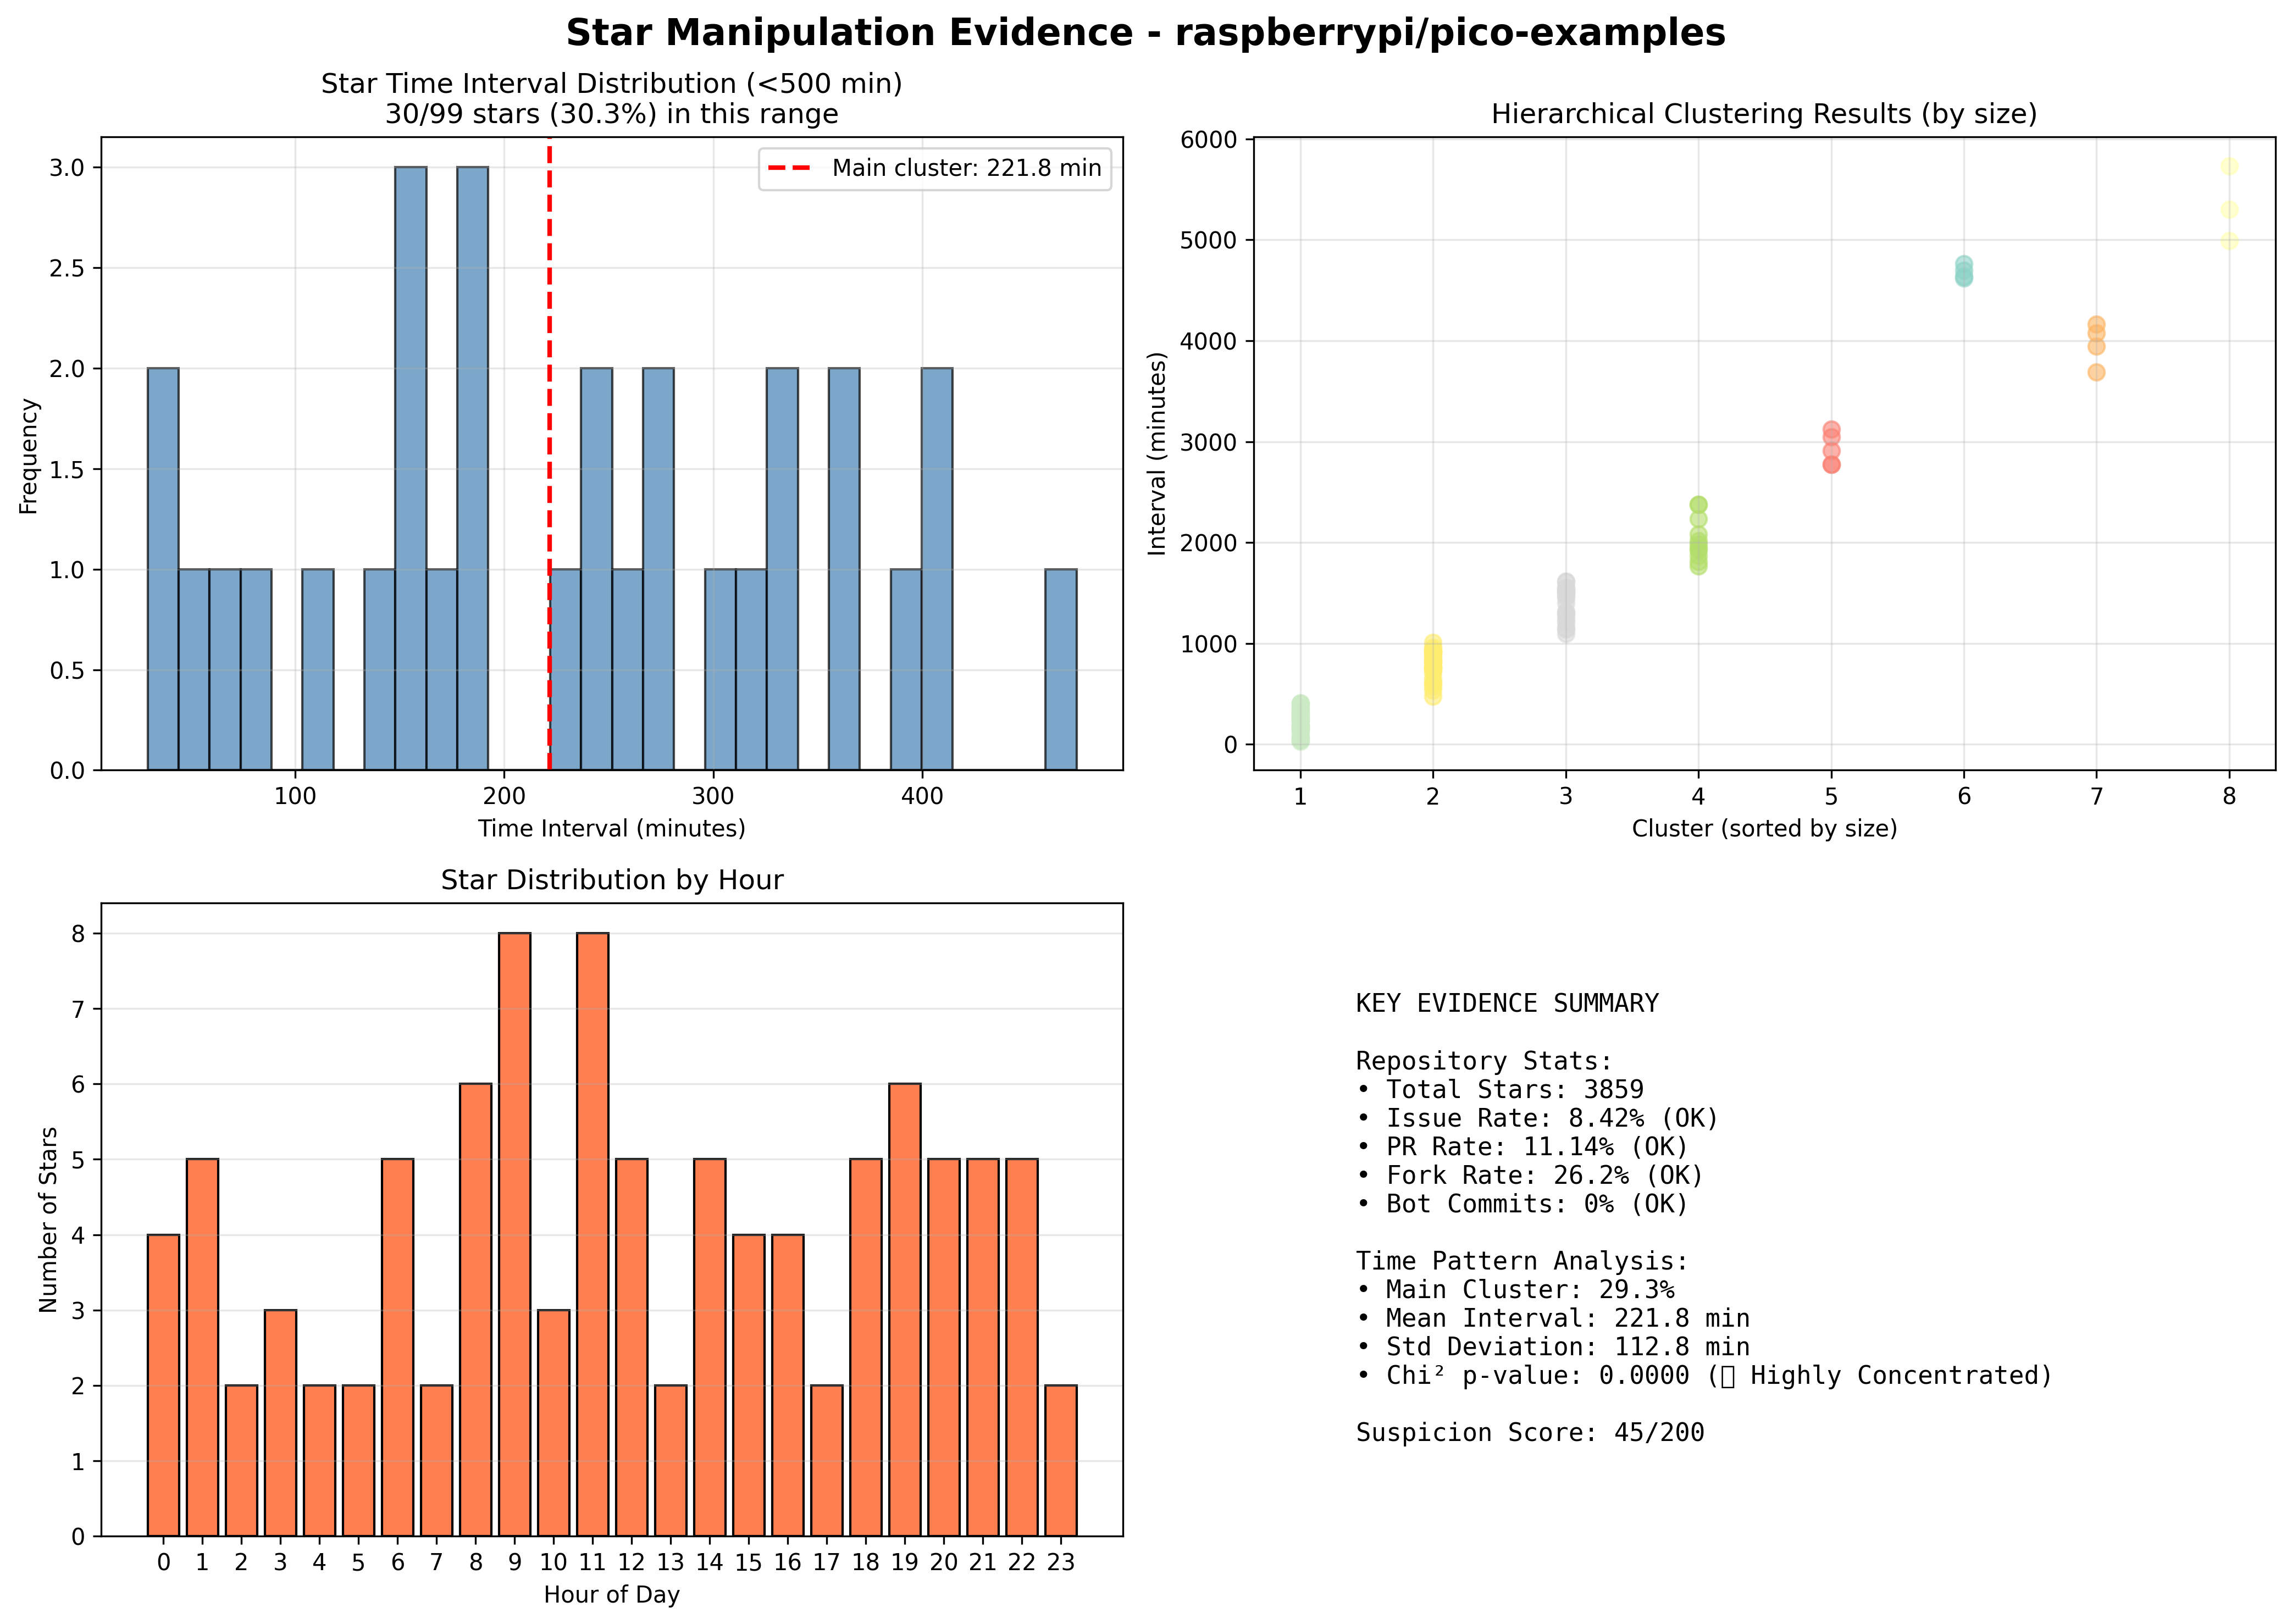
Task: Select the 'Mean Interval: 221.8 min' line
Action: coord(1553,1319)
